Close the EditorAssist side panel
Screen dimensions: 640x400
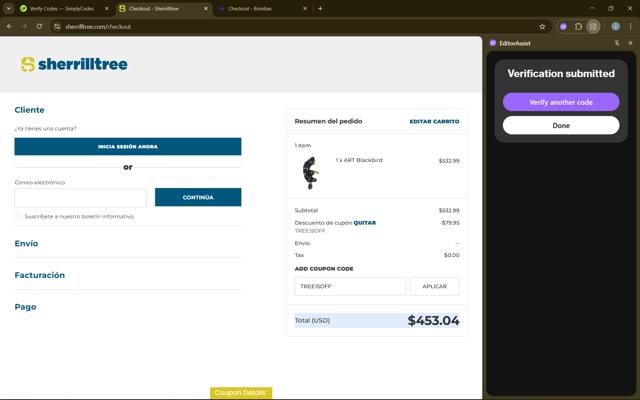click(x=630, y=43)
